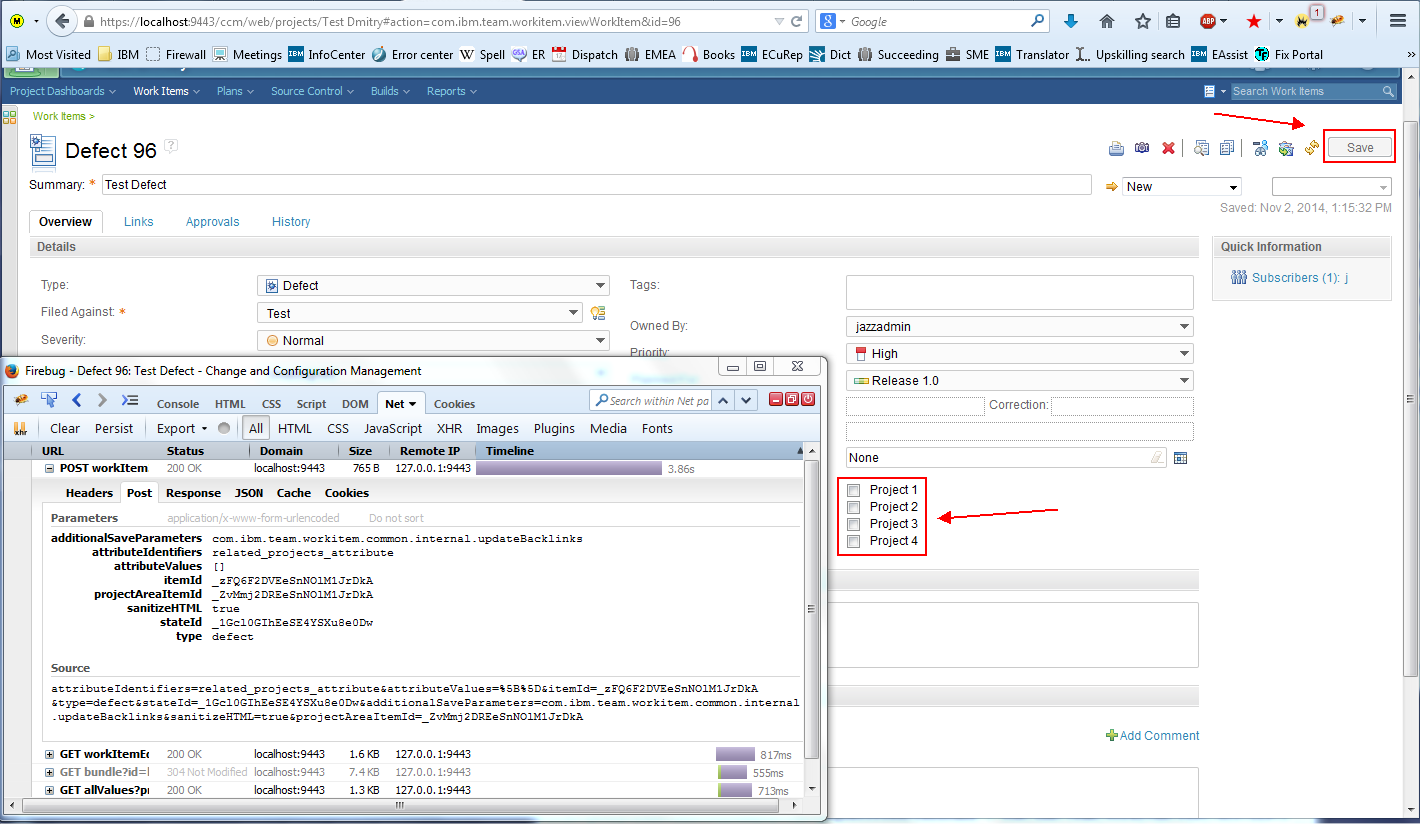Toggle the Persist option in Firebug Net panel
This screenshot has width=1420, height=824.
tap(114, 428)
